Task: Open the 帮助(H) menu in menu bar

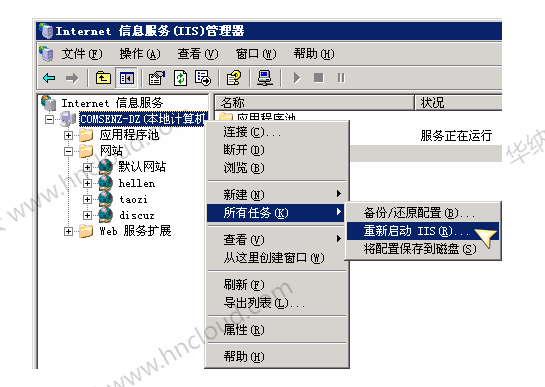Action: (314, 54)
